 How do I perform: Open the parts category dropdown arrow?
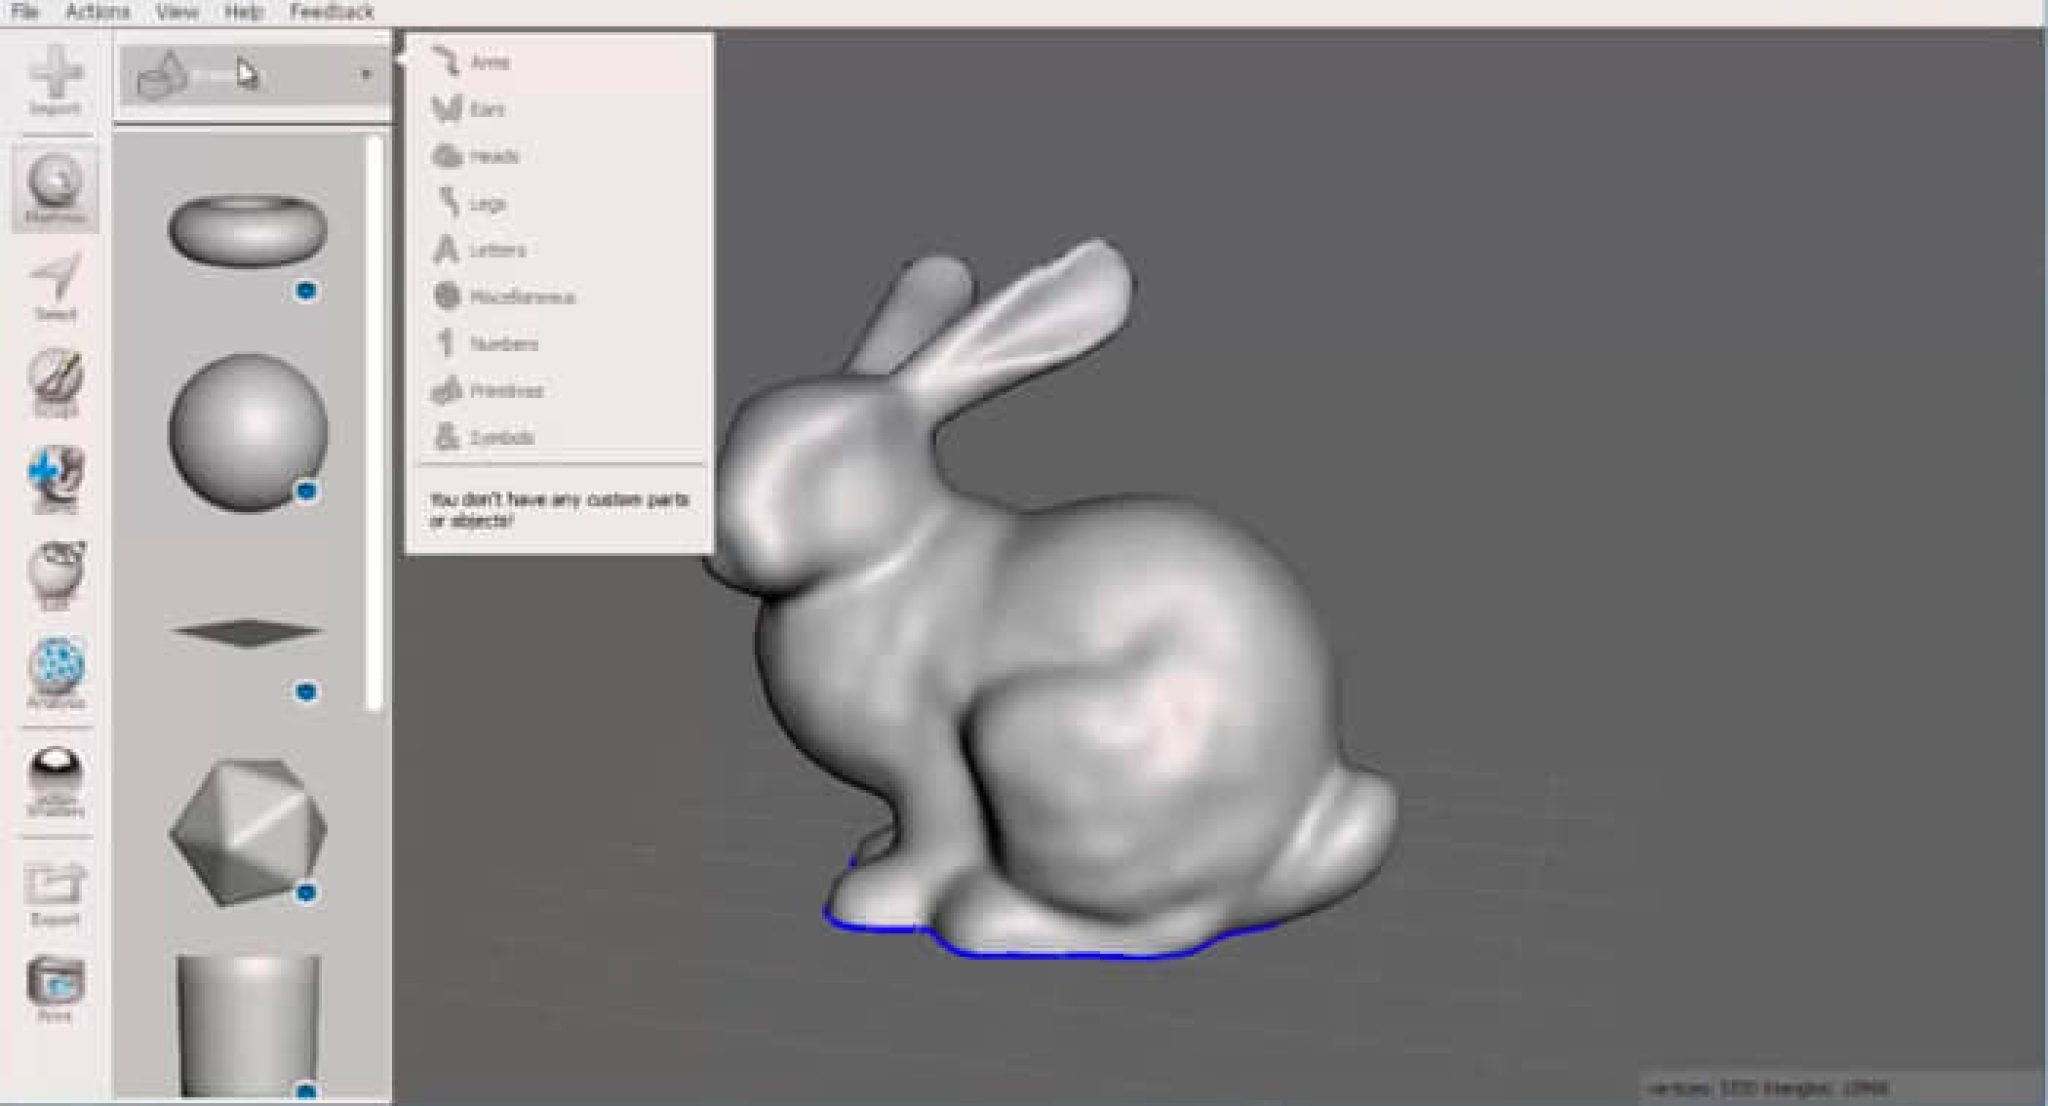point(366,73)
